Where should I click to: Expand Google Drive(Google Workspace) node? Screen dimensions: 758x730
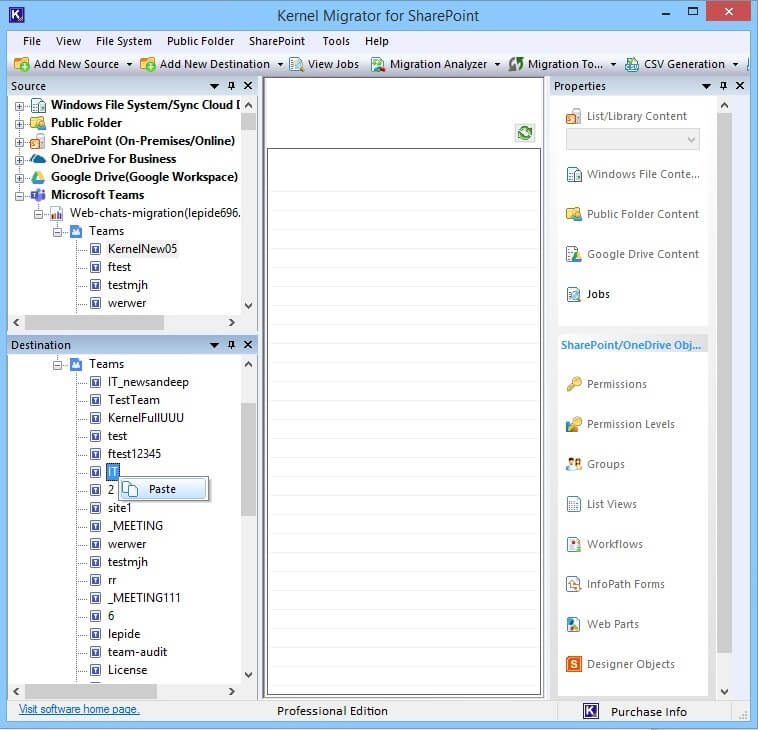coord(19,178)
